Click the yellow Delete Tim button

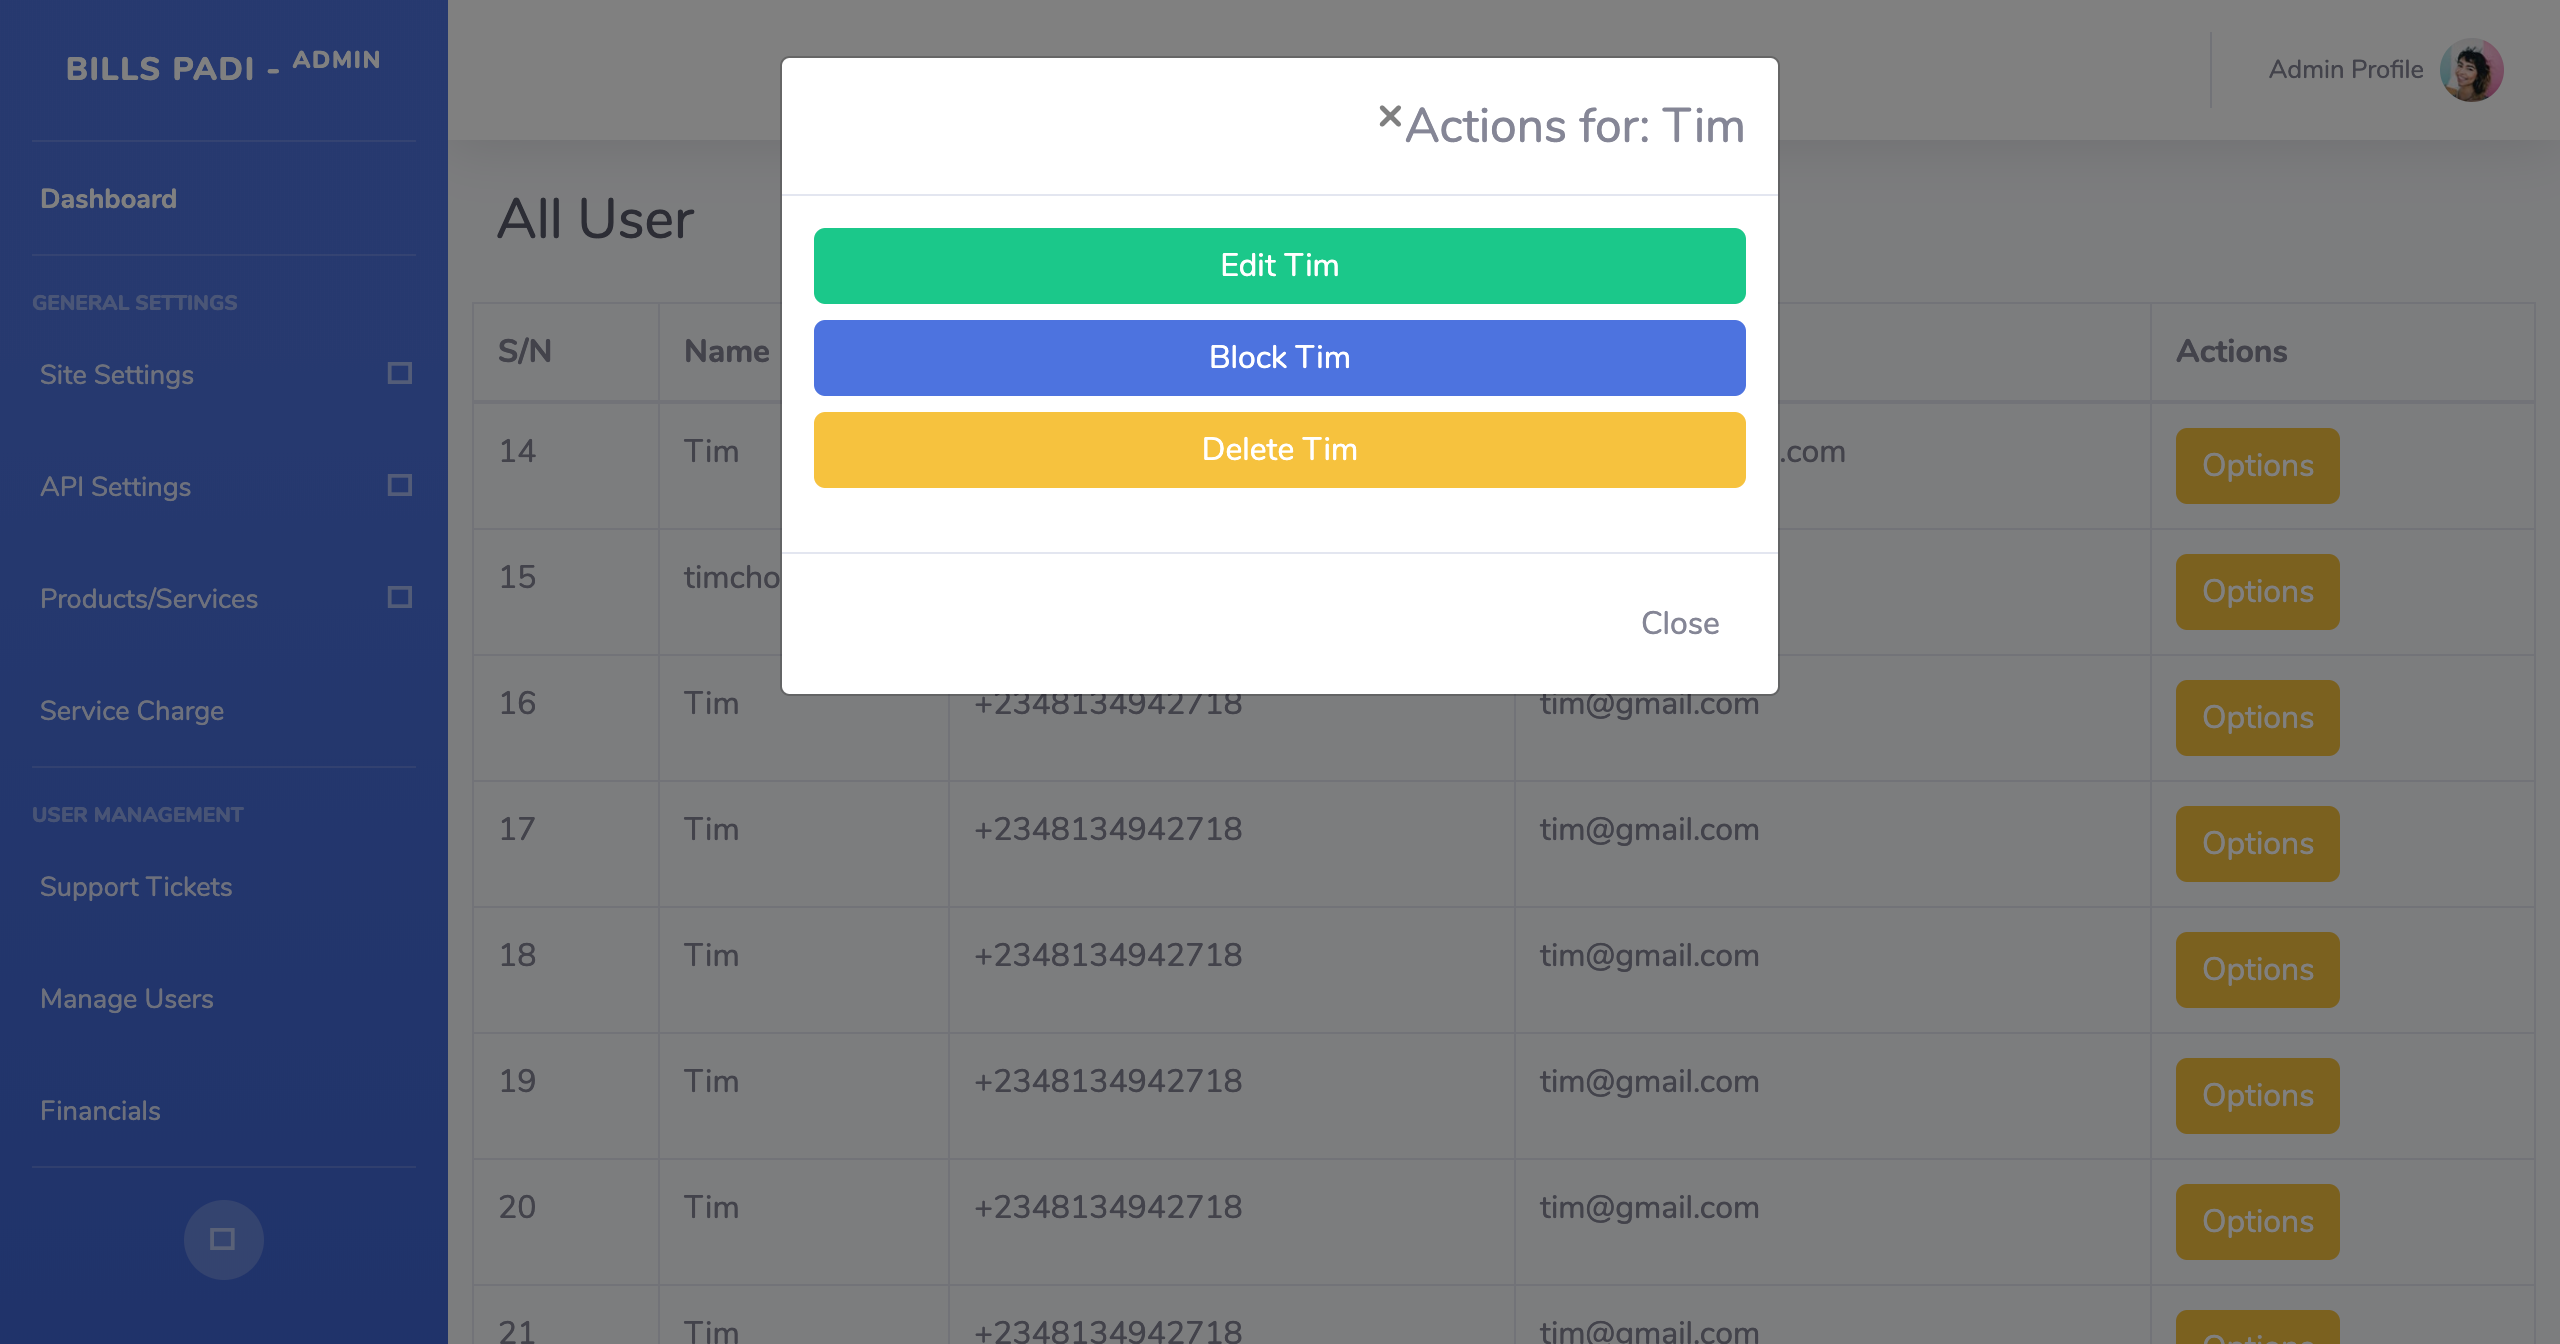click(x=1279, y=450)
